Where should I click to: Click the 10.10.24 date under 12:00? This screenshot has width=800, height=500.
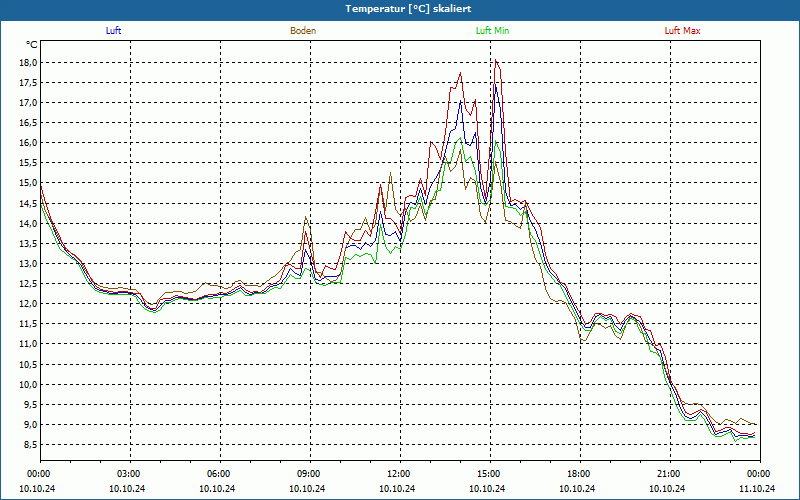(397, 488)
